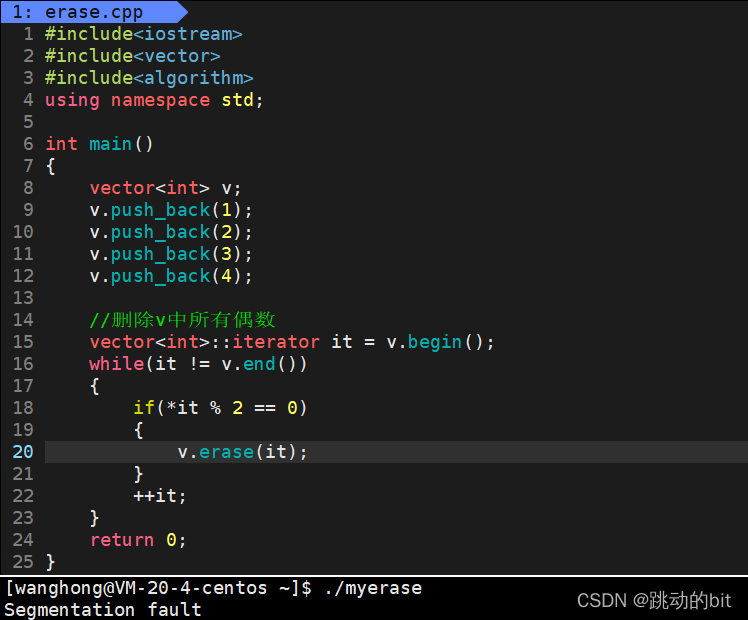Image resolution: width=748 pixels, height=620 pixels.
Task: Click the 'int main()' declaration
Action: pyautogui.click(x=99, y=144)
